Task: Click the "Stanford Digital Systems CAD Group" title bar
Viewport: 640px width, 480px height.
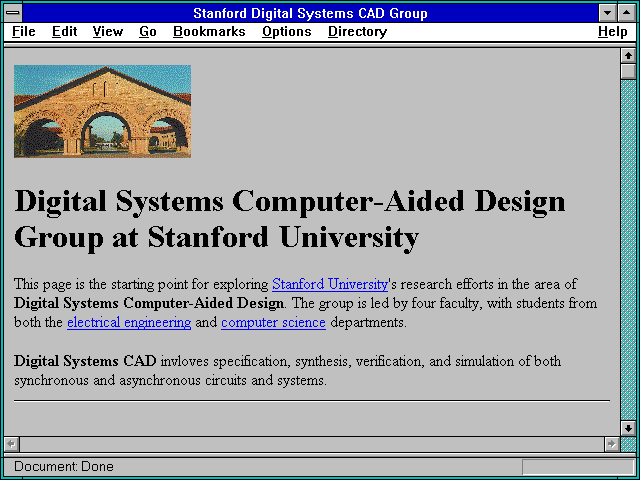Action: (310, 13)
